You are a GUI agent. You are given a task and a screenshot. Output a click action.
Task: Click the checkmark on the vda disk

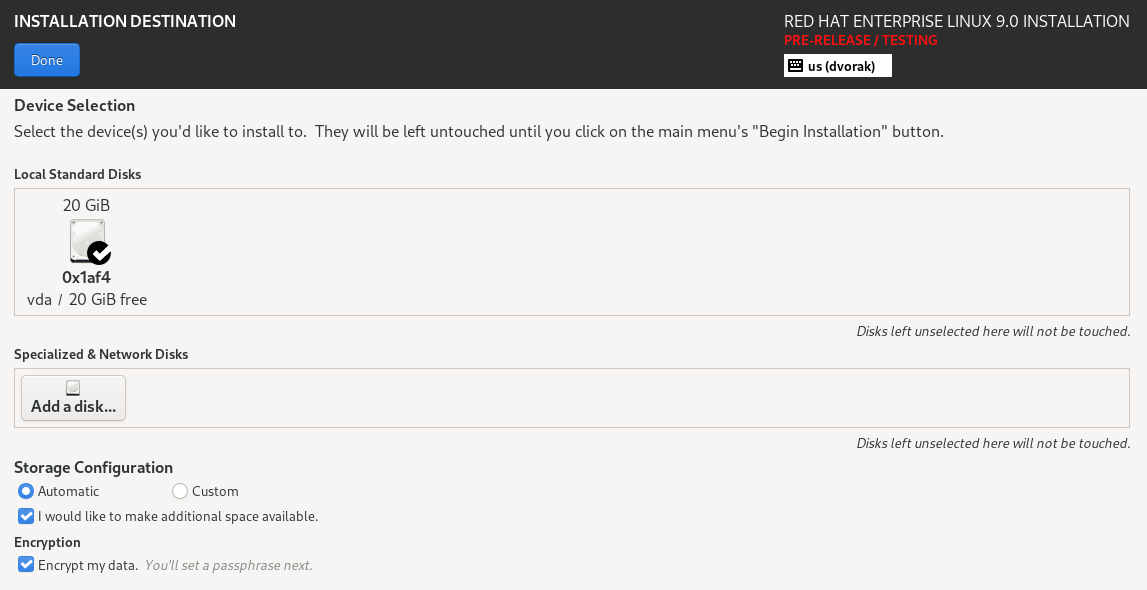click(98, 255)
